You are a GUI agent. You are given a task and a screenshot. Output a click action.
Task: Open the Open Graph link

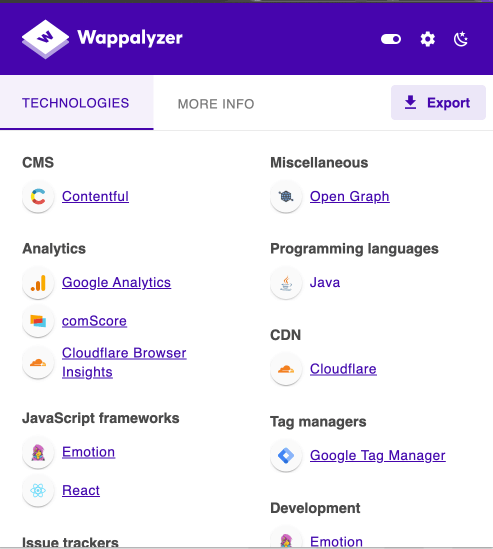click(x=349, y=196)
